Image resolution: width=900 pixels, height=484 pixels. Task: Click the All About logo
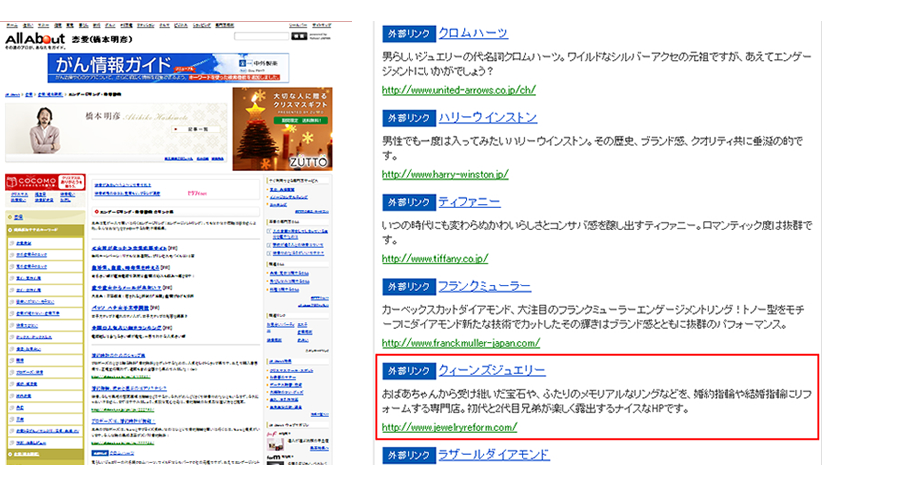click(x=35, y=39)
